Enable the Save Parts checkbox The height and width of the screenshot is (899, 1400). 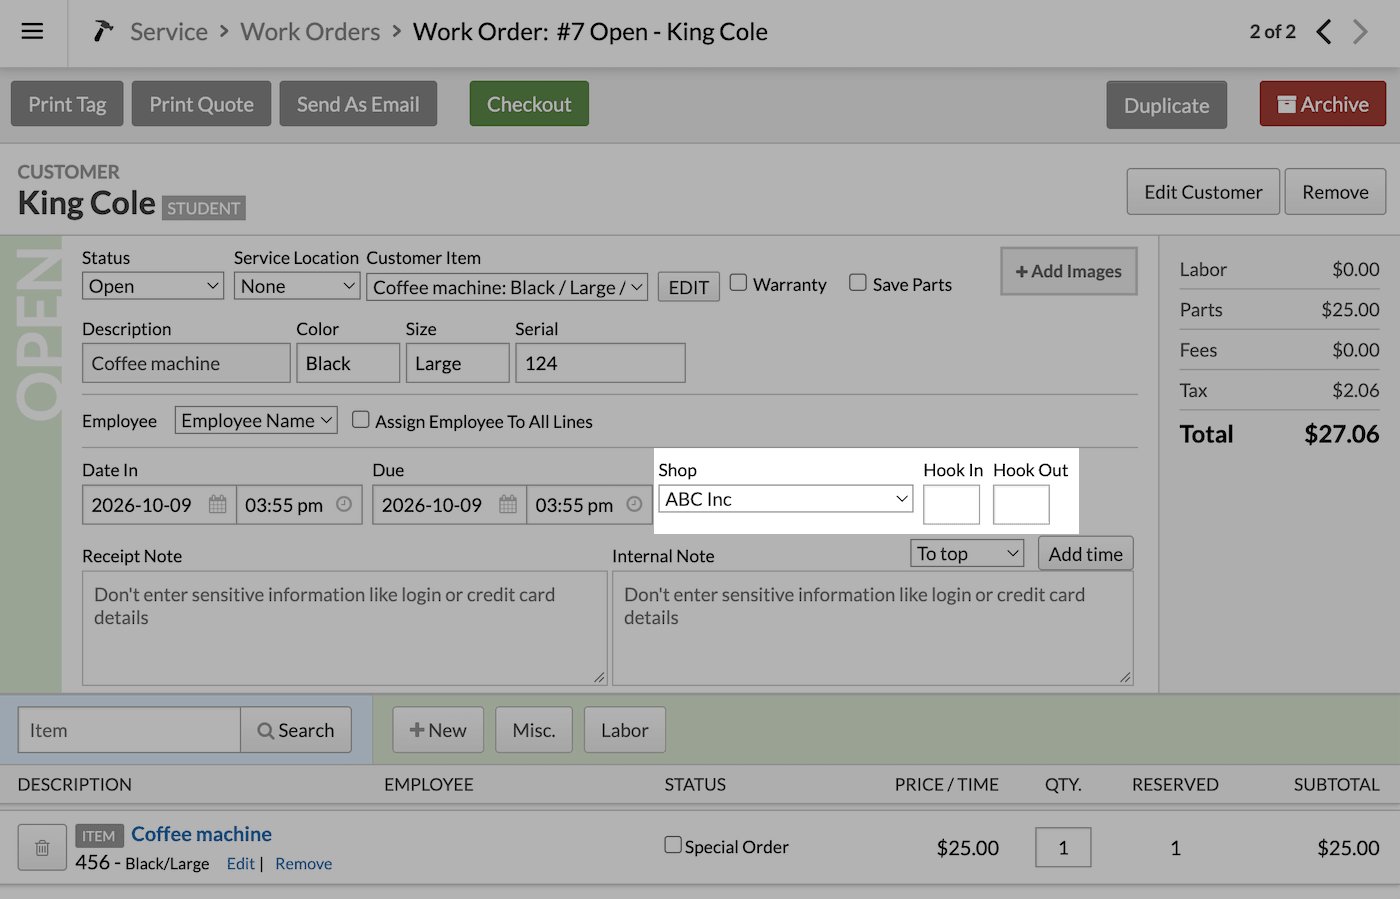click(x=858, y=283)
